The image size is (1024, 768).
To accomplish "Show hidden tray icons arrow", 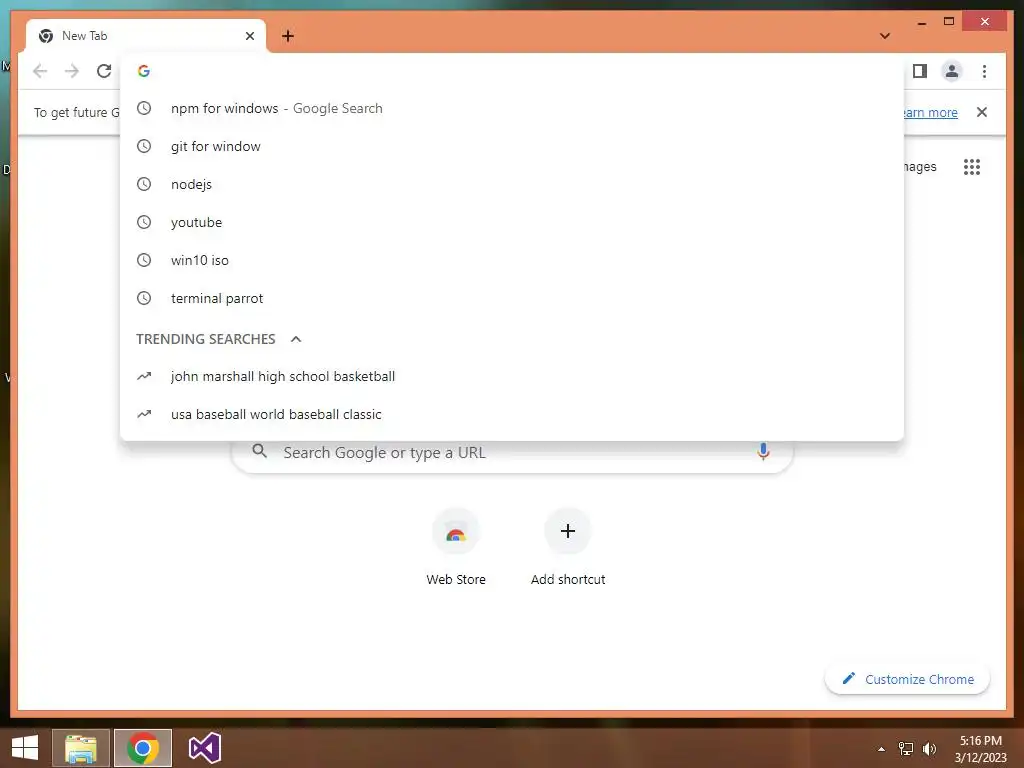I will 882,749.
